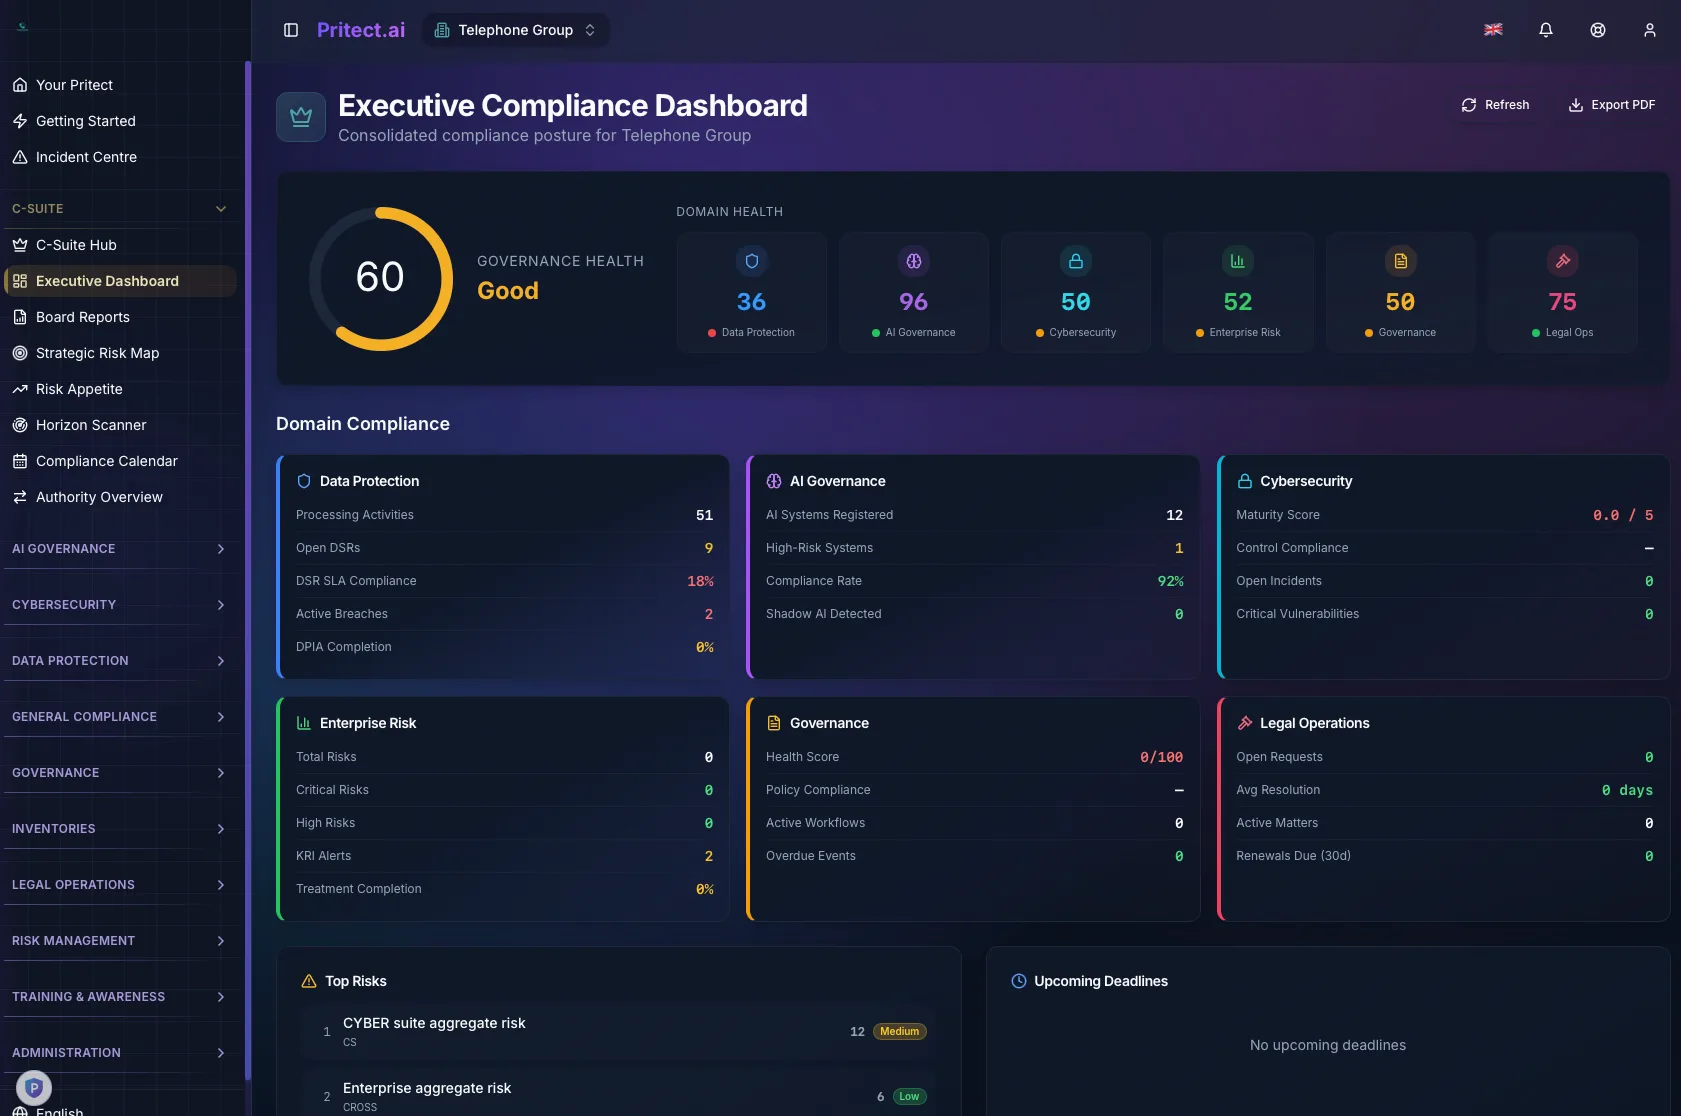This screenshot has height=1116, width=1681.
Task: Click the UK flag language icon
Action: [x=1493, y=30]
